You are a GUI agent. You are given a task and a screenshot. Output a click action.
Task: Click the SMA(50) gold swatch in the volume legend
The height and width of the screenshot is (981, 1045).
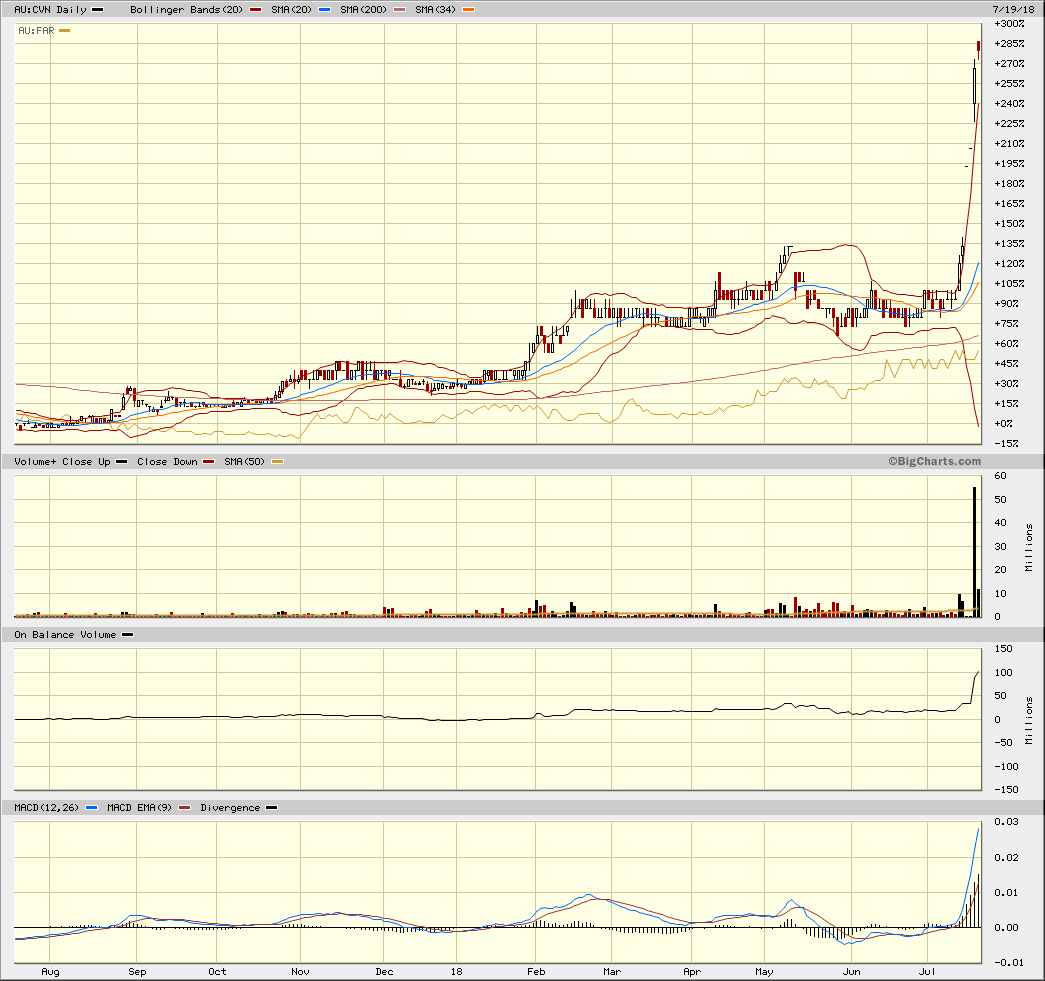point(277,462)
